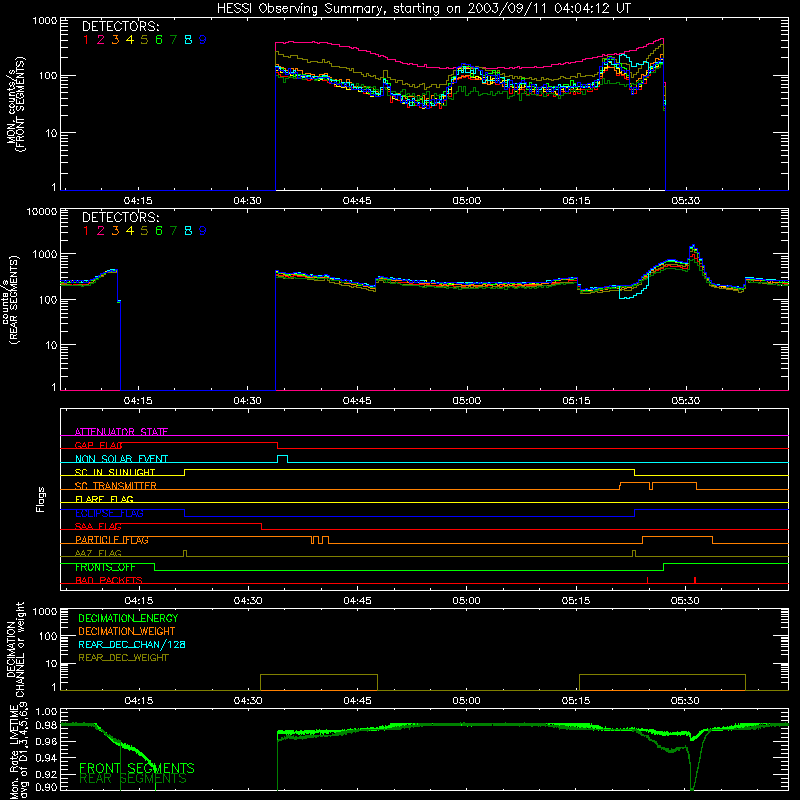Click the NON_SOLAR_EVENT flag label

point(121,459)
